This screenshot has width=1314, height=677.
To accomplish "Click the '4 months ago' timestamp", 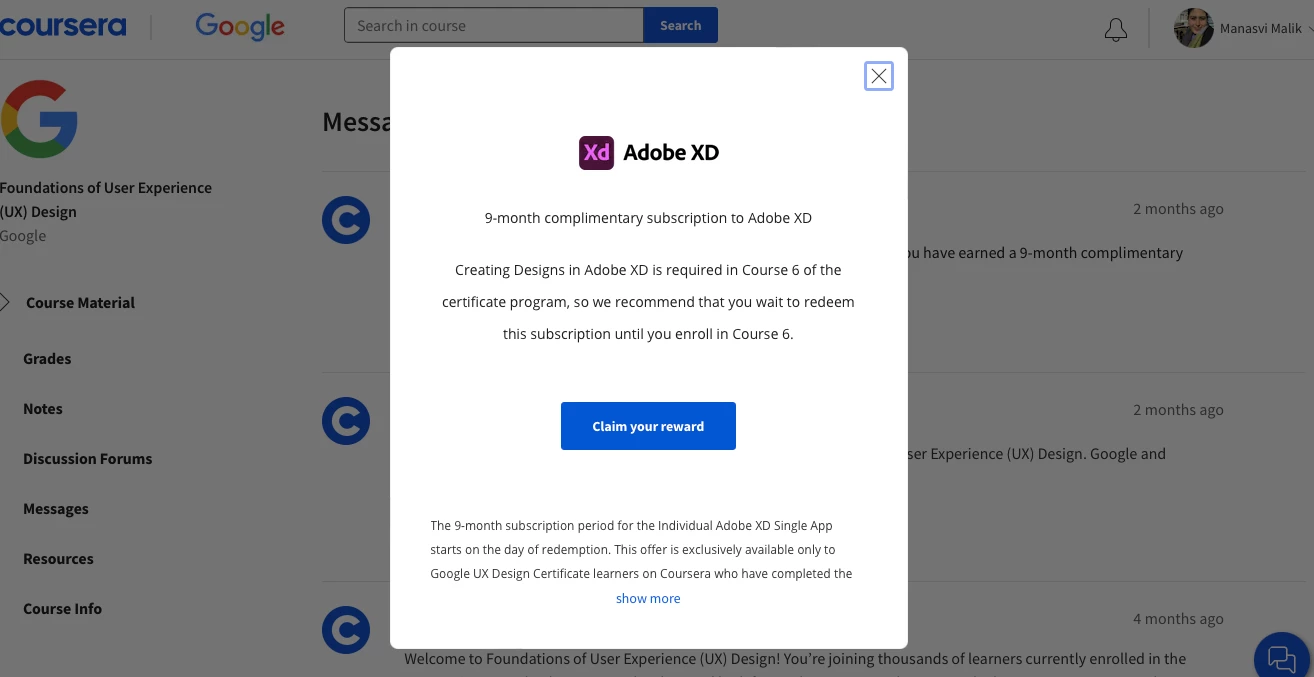I will click(x=1178, y=618).
